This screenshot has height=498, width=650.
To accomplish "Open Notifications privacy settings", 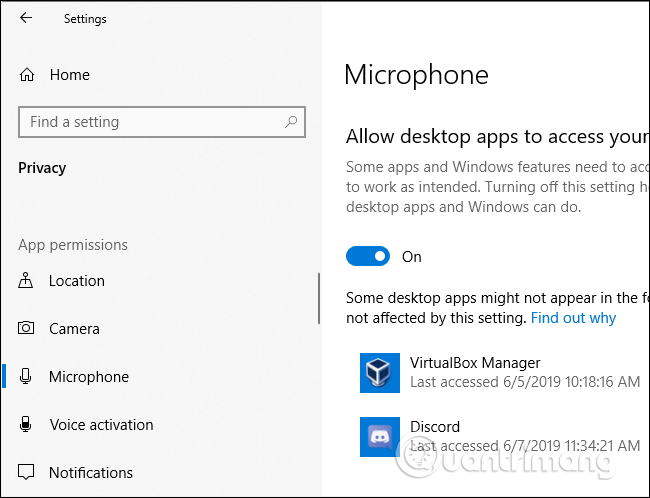I will point(91,473).
